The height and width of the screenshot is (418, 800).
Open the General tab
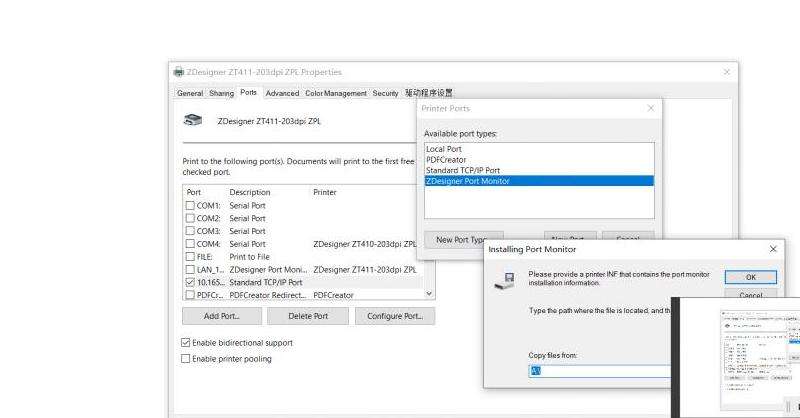(190, 93)
